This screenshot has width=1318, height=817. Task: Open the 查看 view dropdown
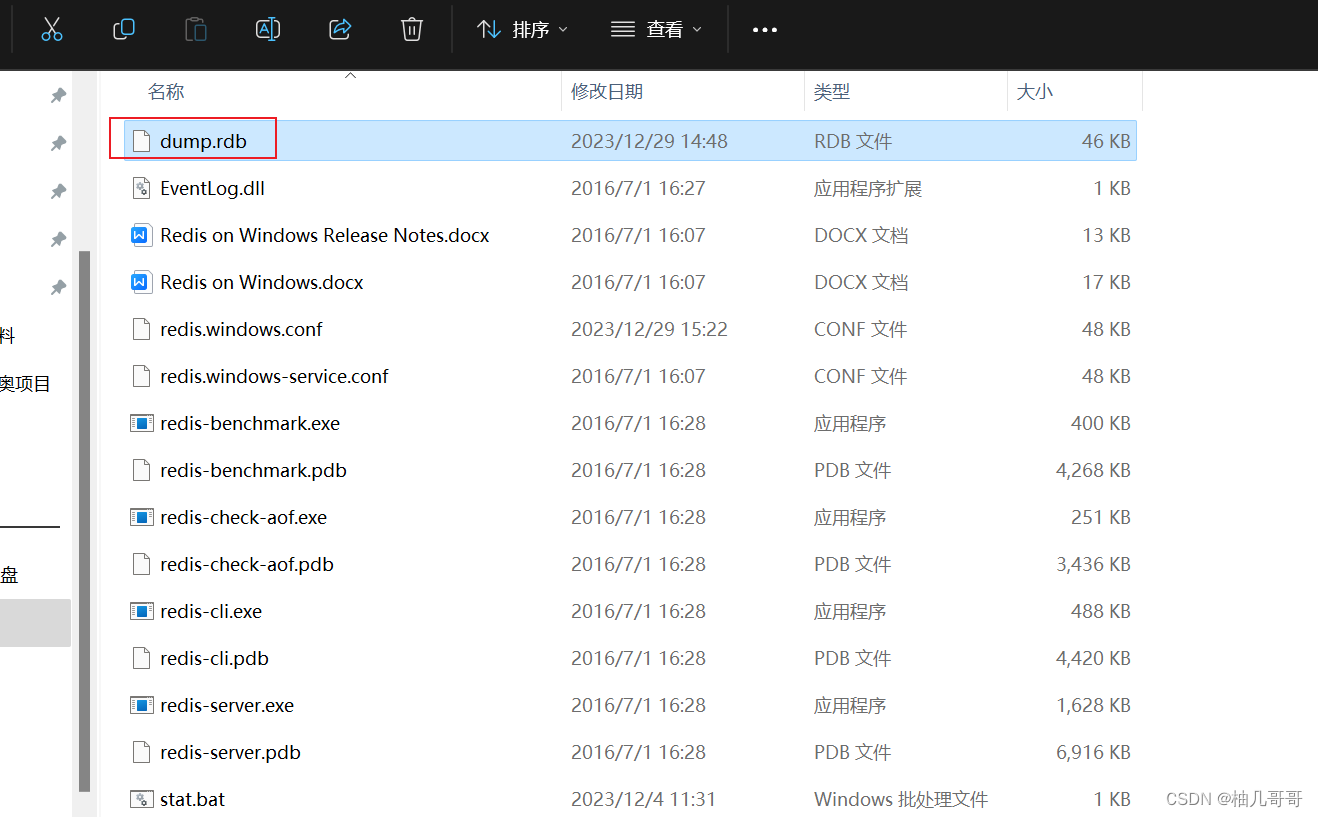pos(656,30)
